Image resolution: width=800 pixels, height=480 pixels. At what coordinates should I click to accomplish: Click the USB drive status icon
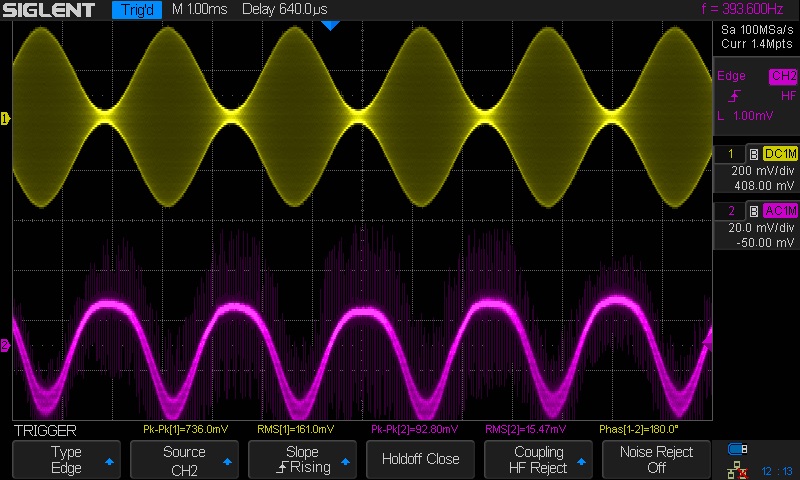[x=738, y=448]
